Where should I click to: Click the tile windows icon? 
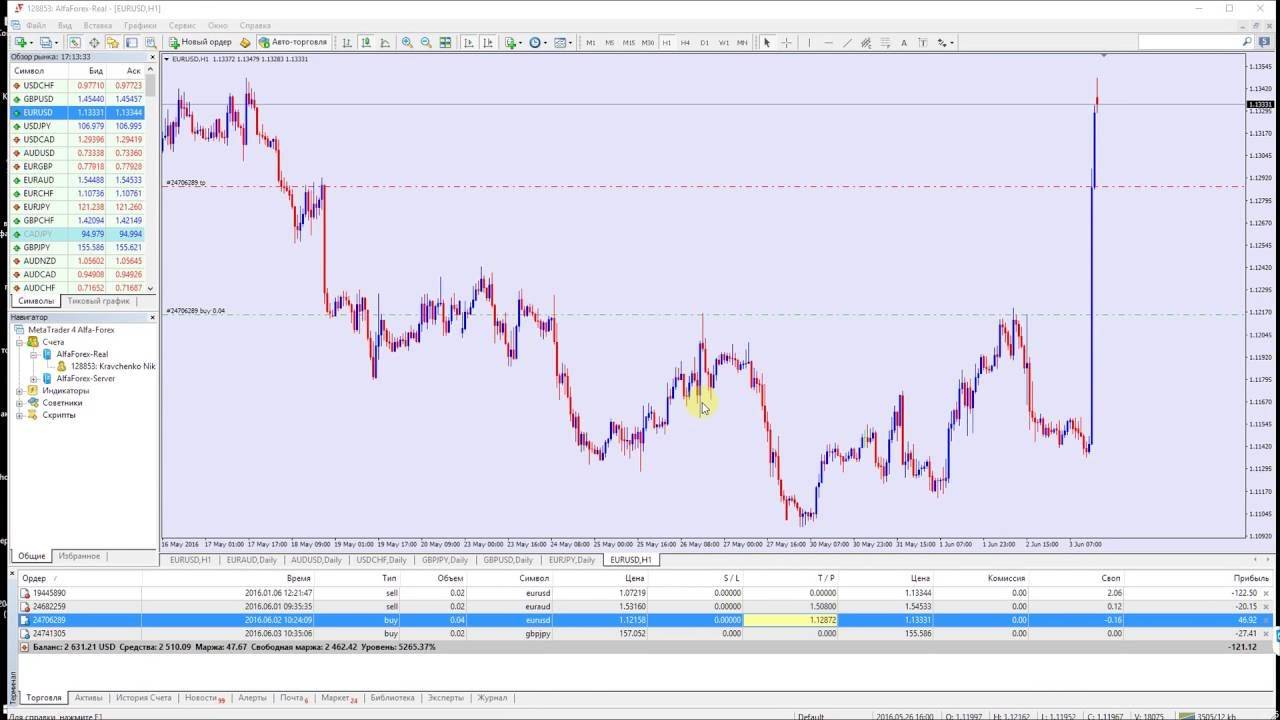(445, 42)
